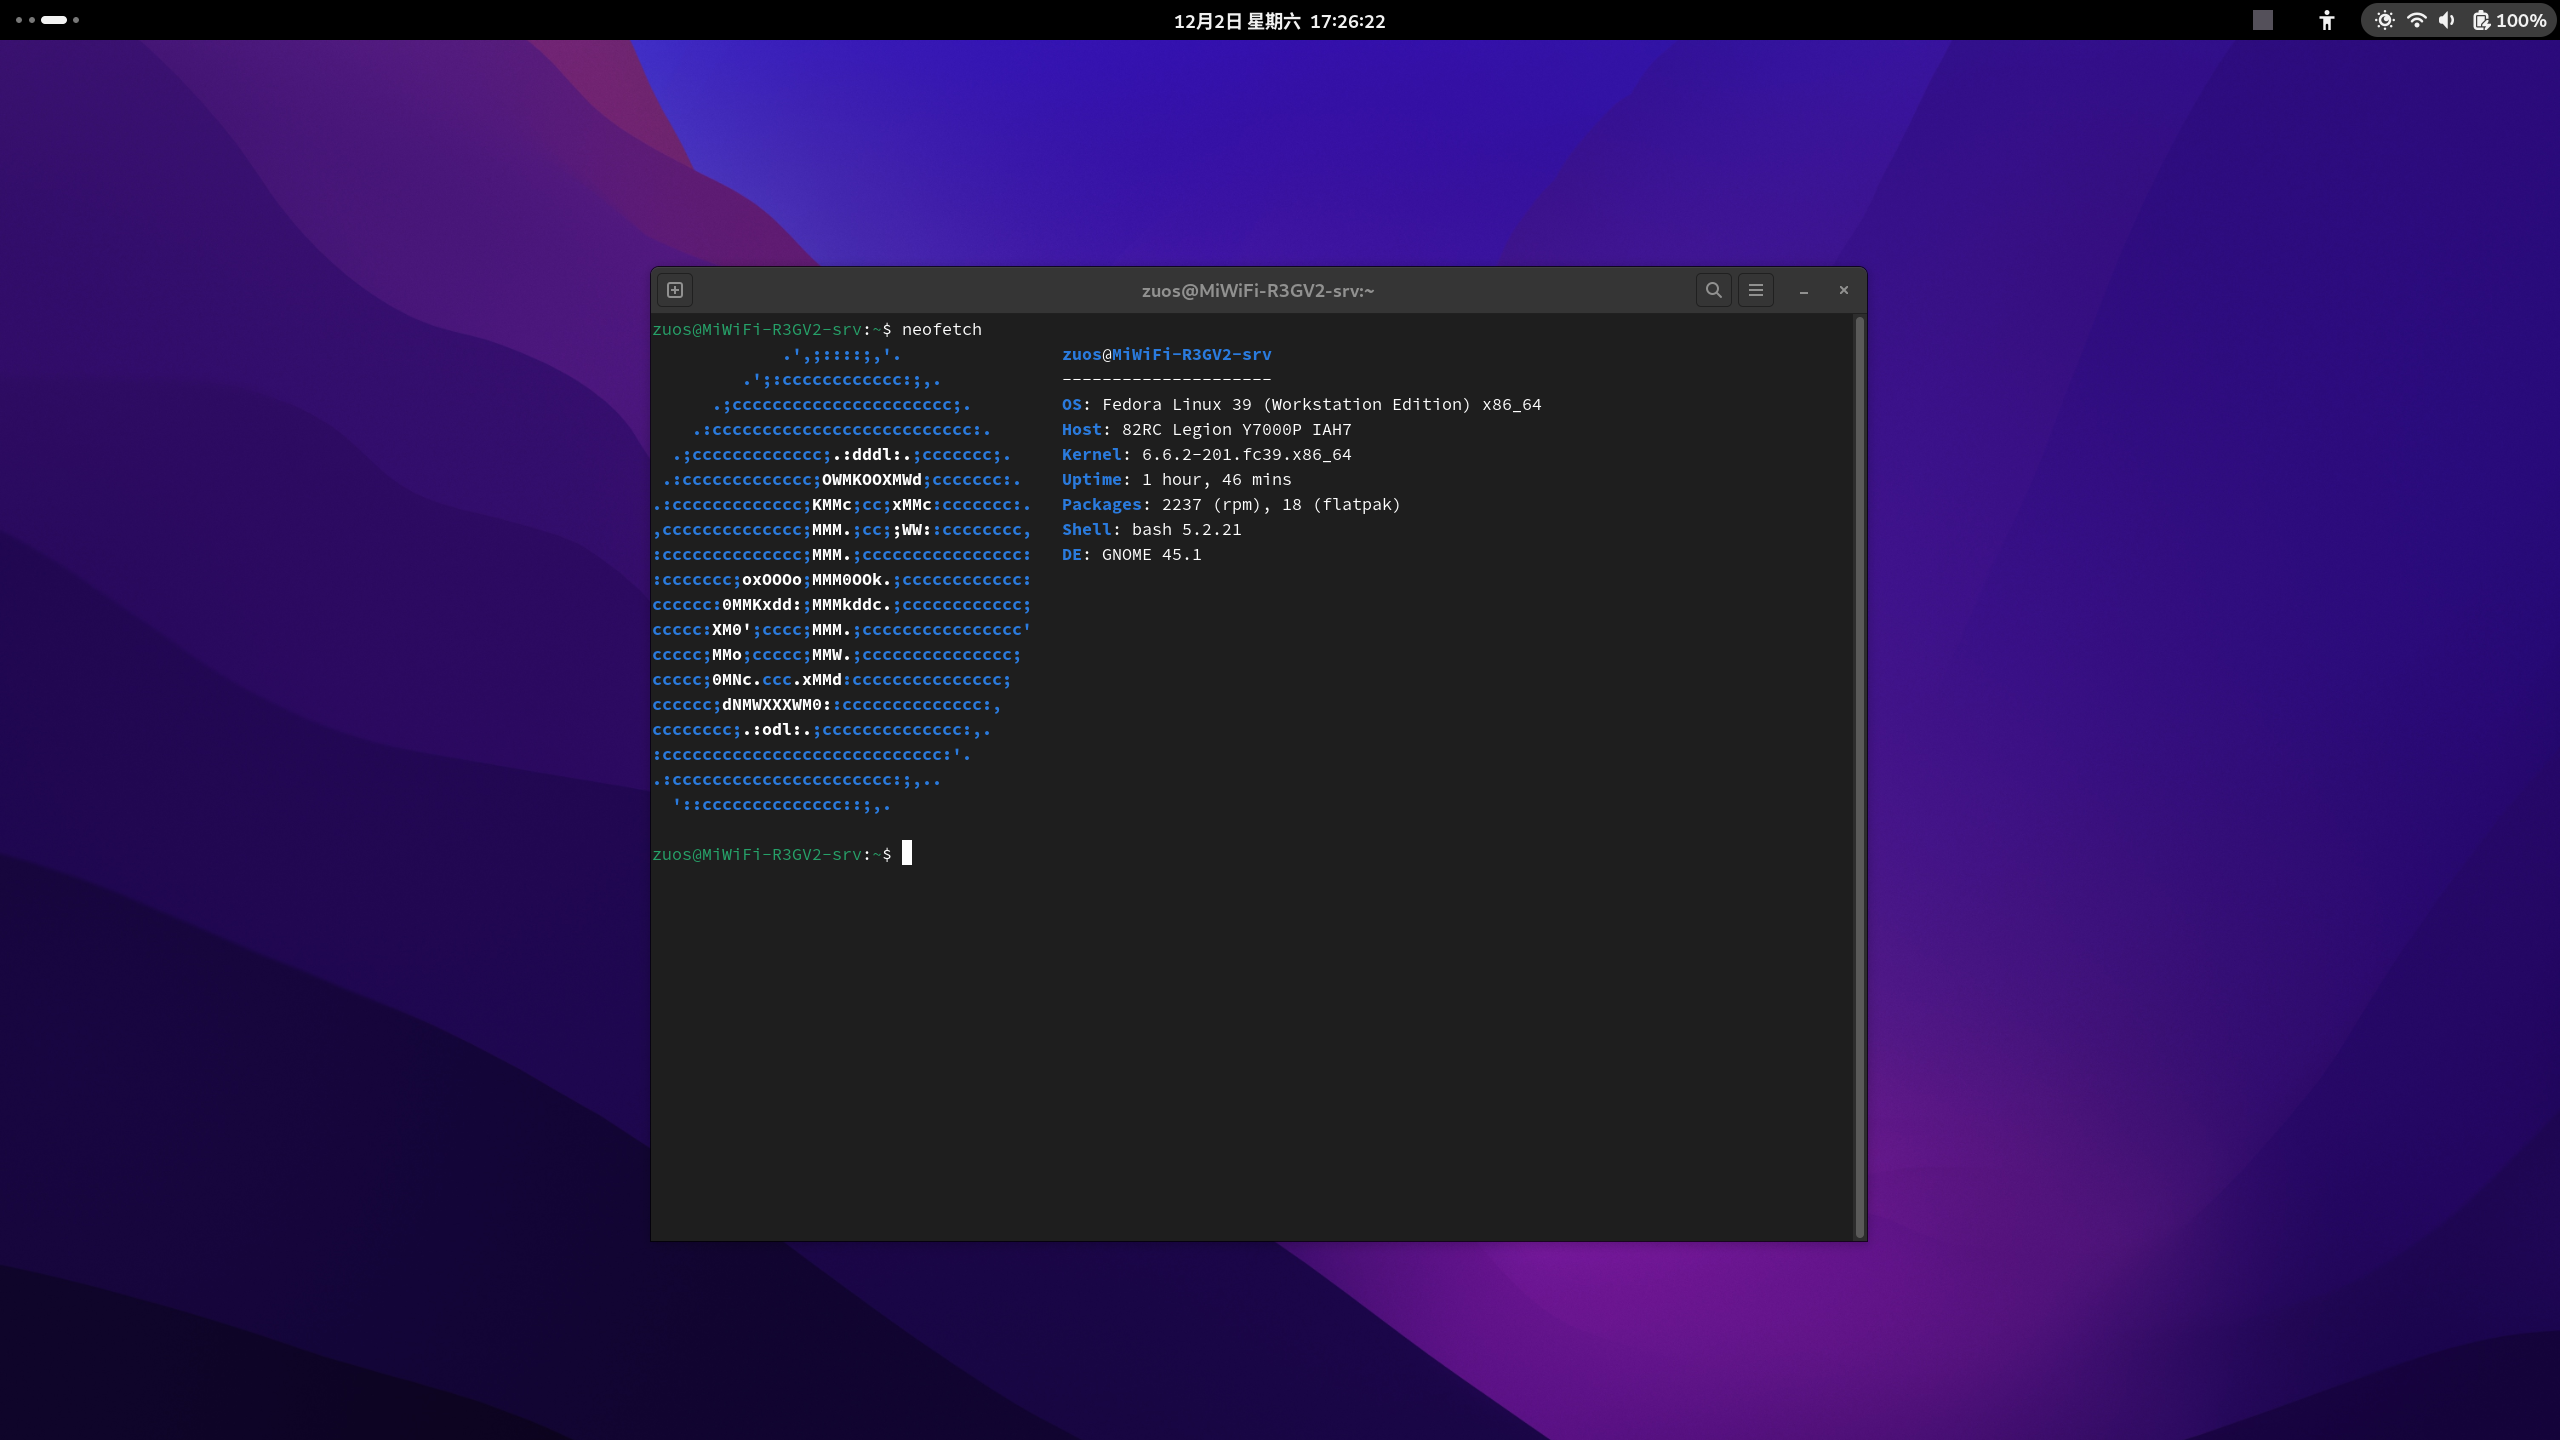Click the gray square tray icon
Viewport: 2560px width, 1440px height.
pyautogui.click(x=2262, y=20)
